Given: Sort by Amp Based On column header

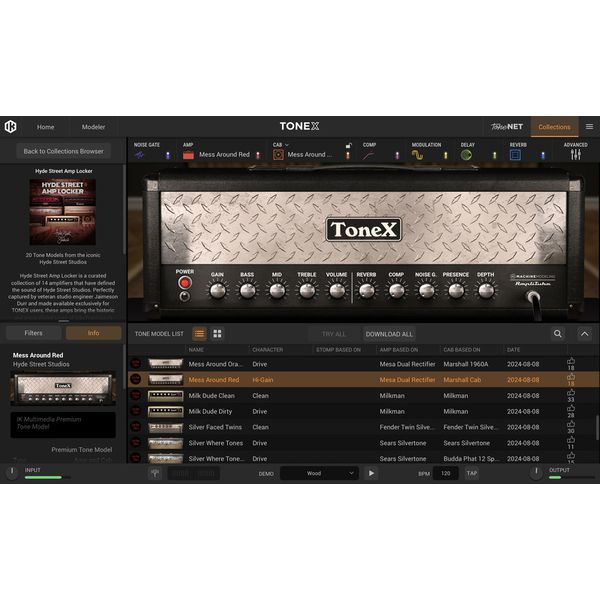Looking at the screenshot, I should tap(399, 350).
